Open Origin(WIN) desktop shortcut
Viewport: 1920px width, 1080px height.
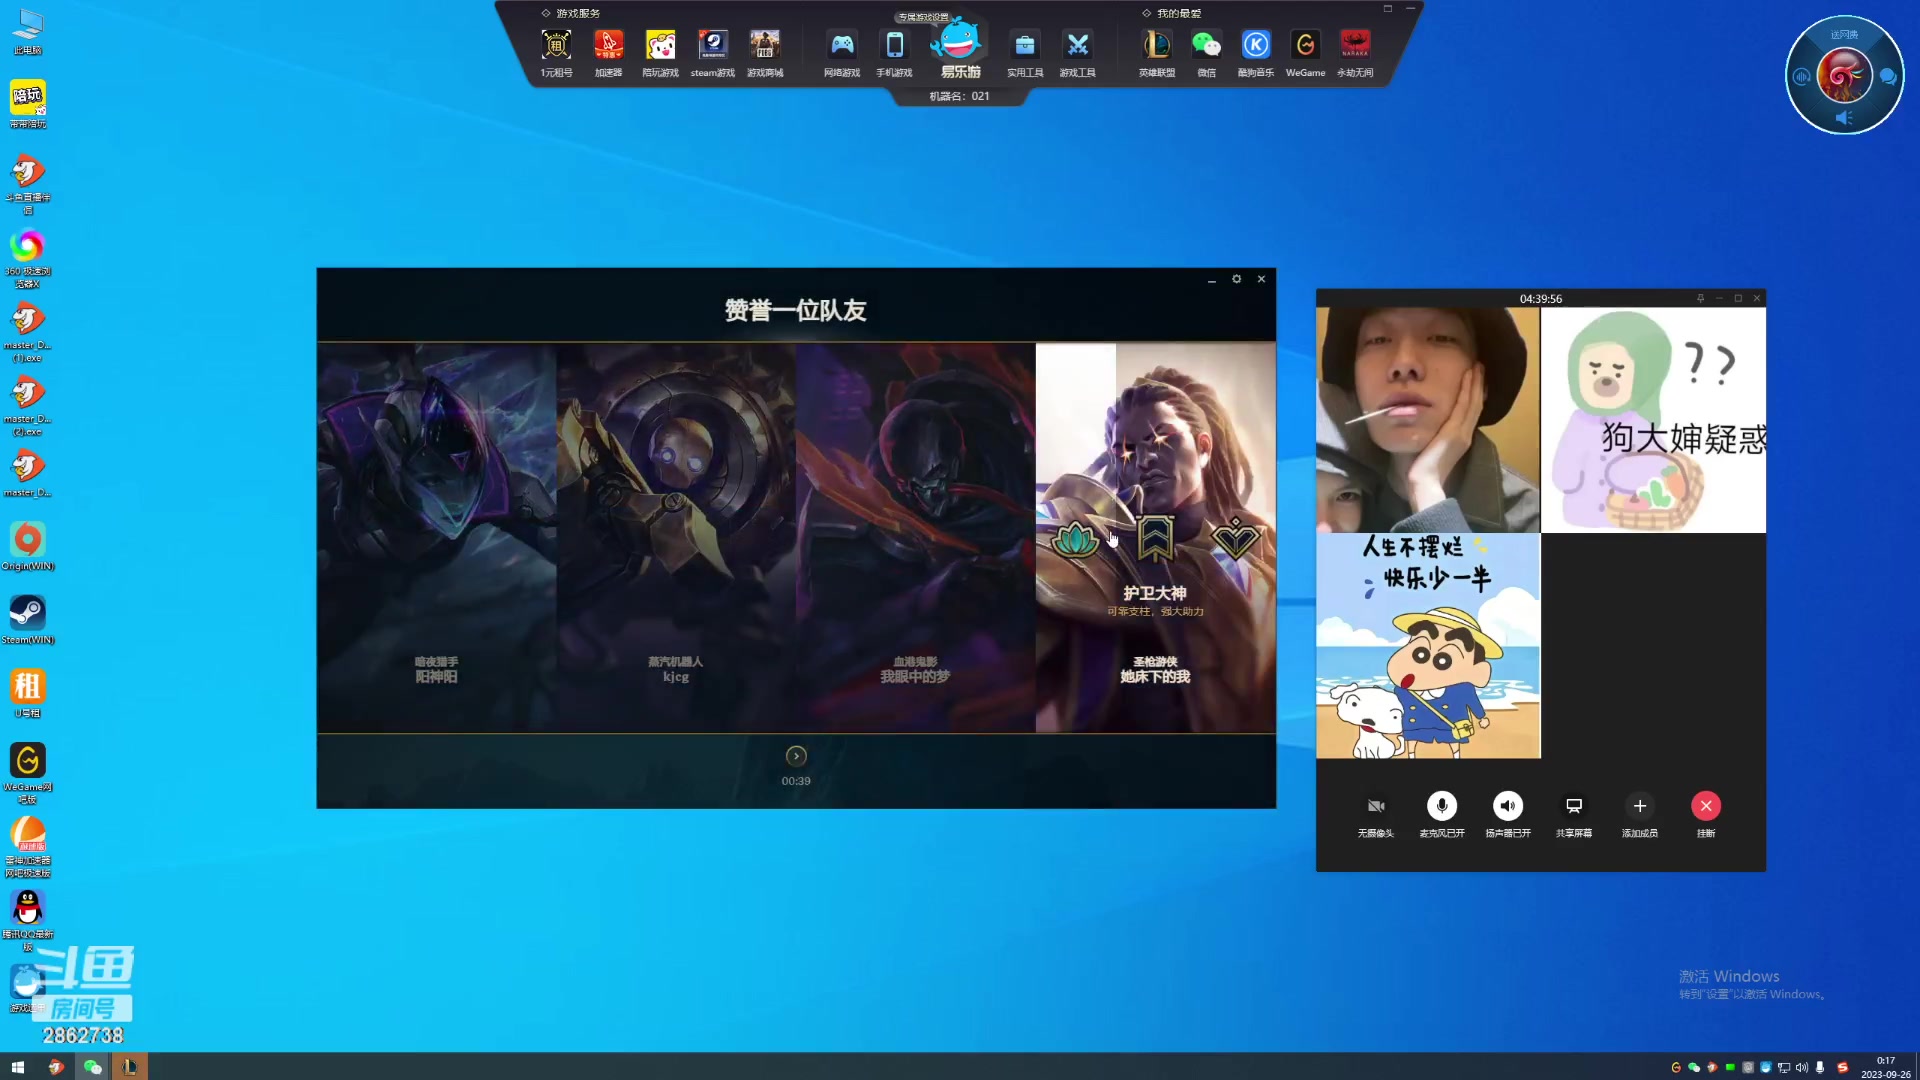click(28, 546)
